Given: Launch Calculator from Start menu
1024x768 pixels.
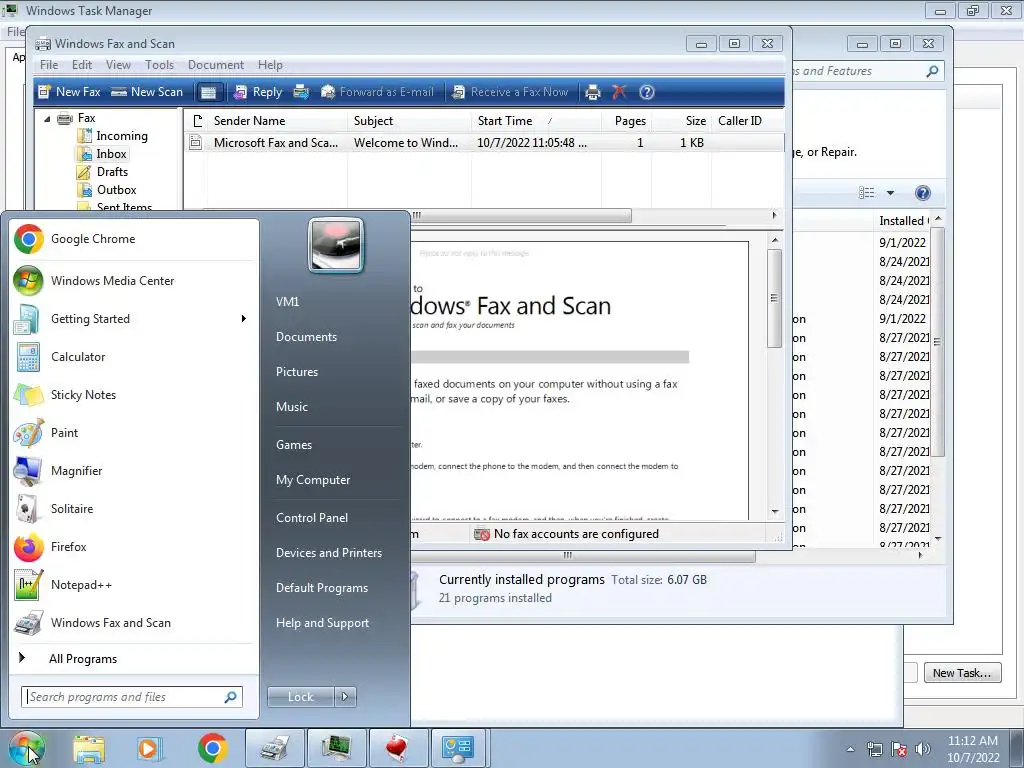Looking at the screenshot, I should tap(133, 357).
